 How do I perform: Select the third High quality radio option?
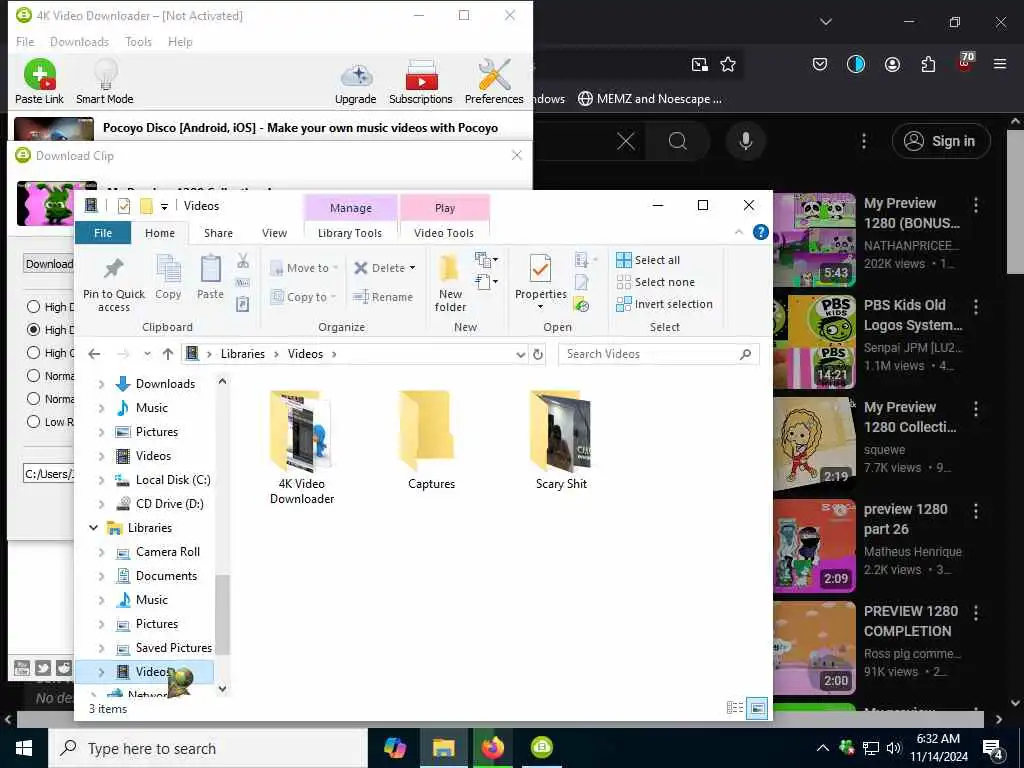point(33,353)
